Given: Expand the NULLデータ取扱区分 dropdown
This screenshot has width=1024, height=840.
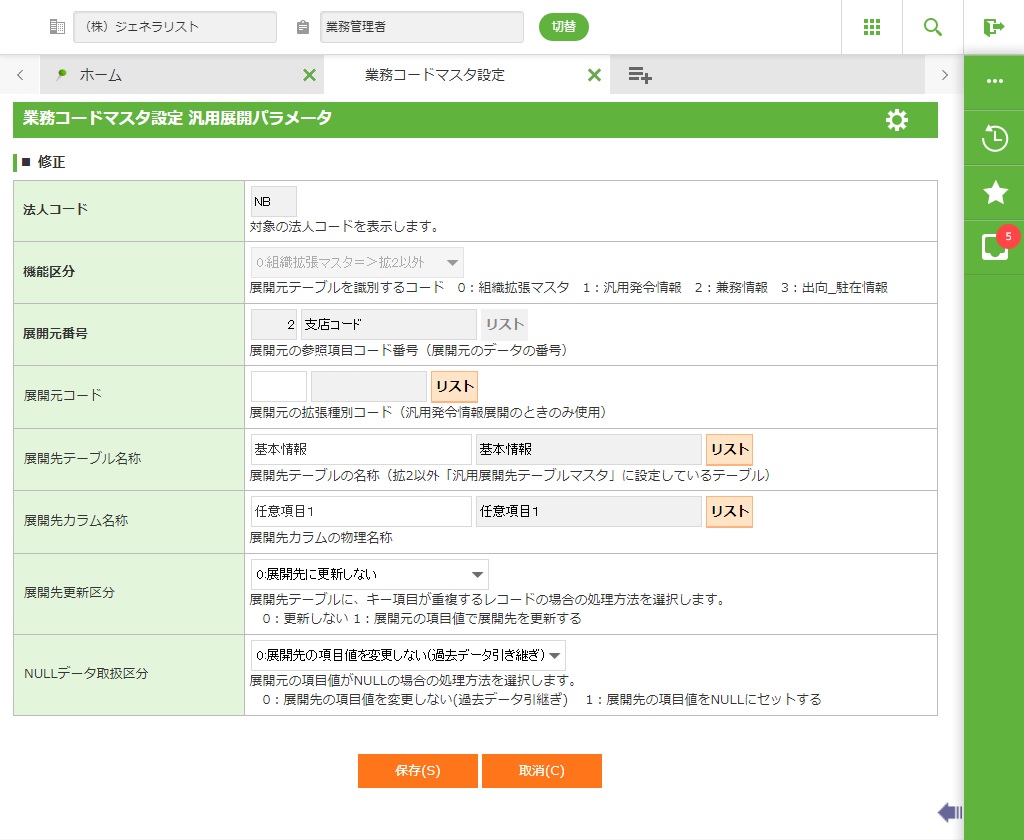Looking at the screenshot, I should point(408,656).
